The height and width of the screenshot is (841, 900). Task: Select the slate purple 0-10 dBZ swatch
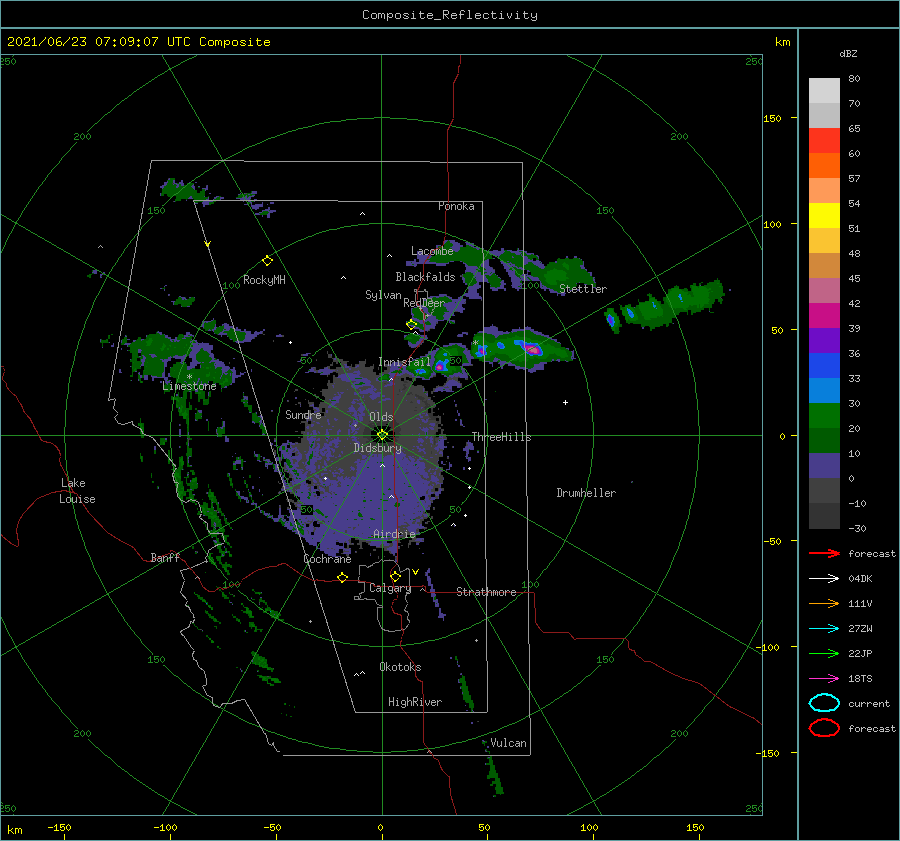click(x=824, y=466)
